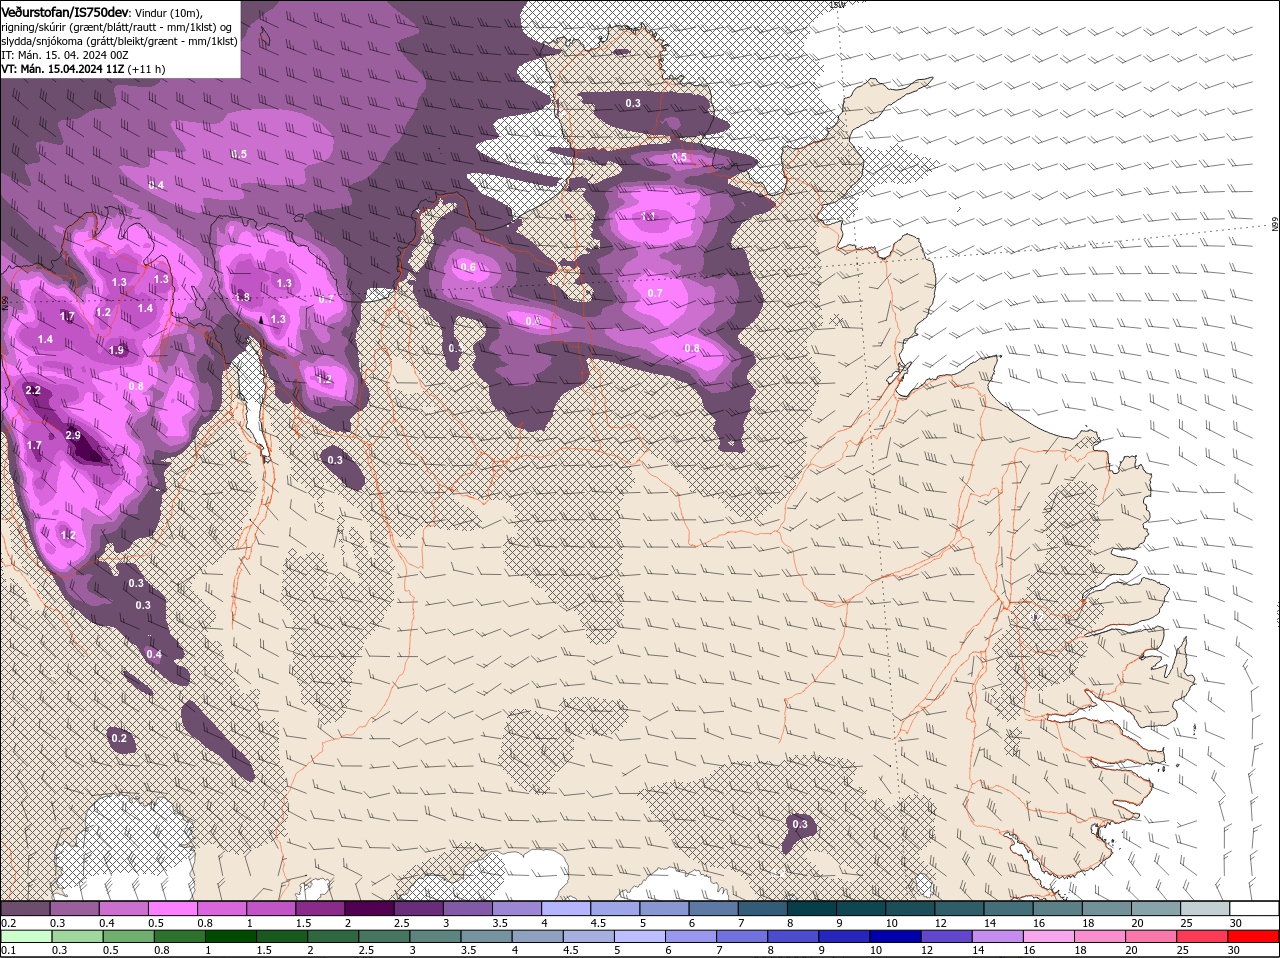
Task: Click the "0.1" label on the rain scale
Action: pos(8,950)
